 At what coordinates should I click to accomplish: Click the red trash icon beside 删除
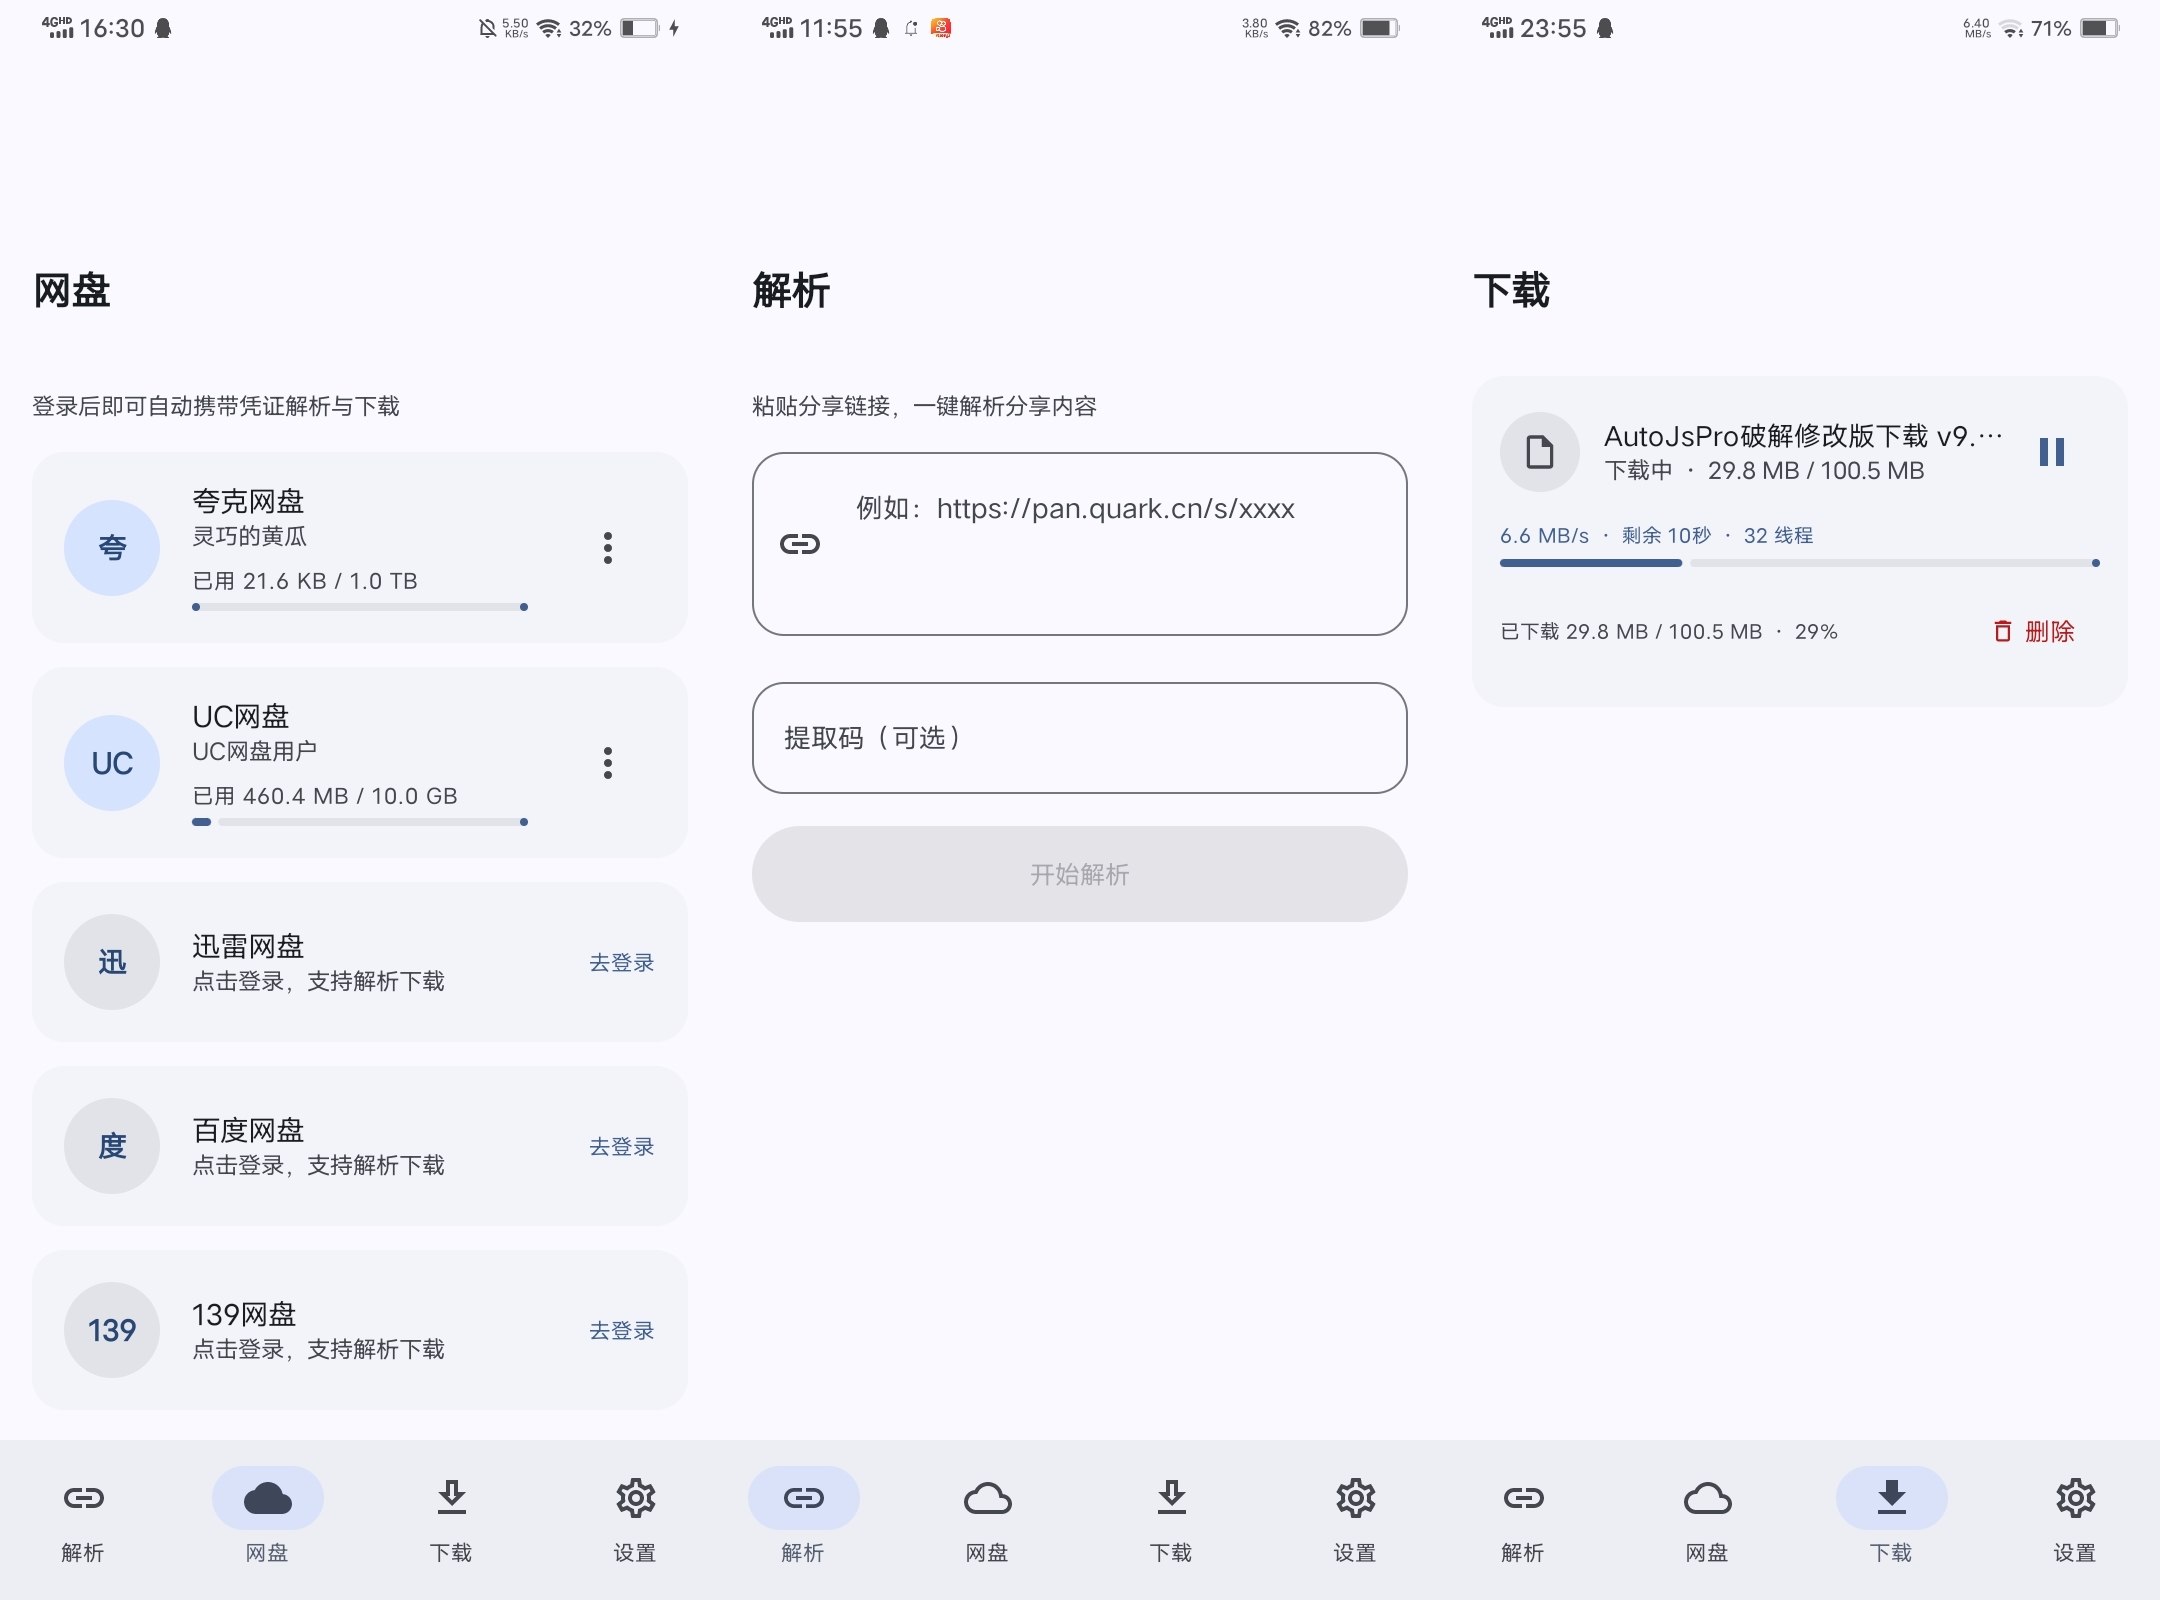tap(2003, 631)
